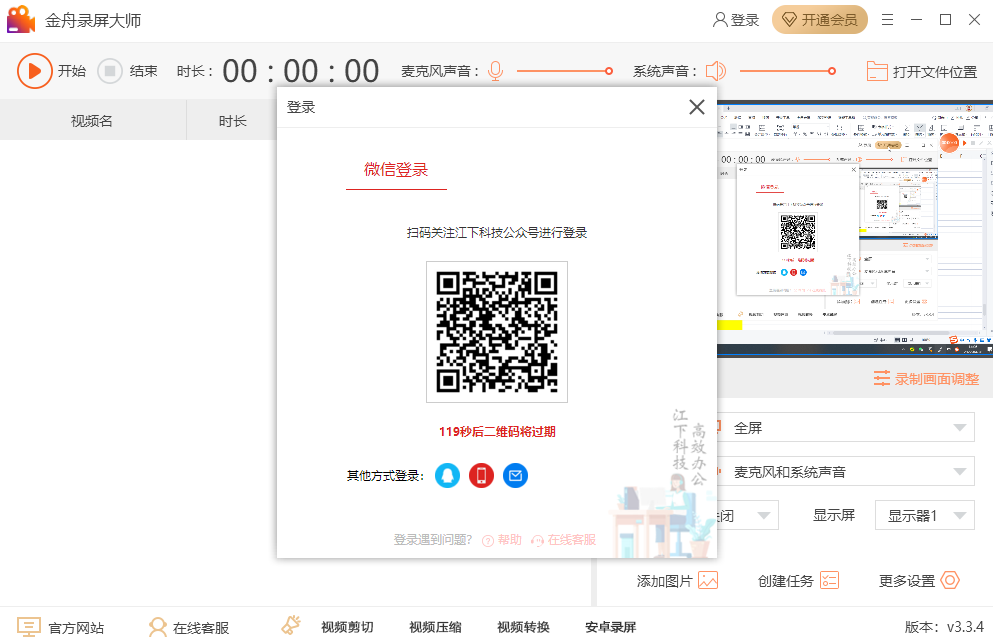Adjust the microphone volume slider
993x644 pixels.
[x=608, y=71]
